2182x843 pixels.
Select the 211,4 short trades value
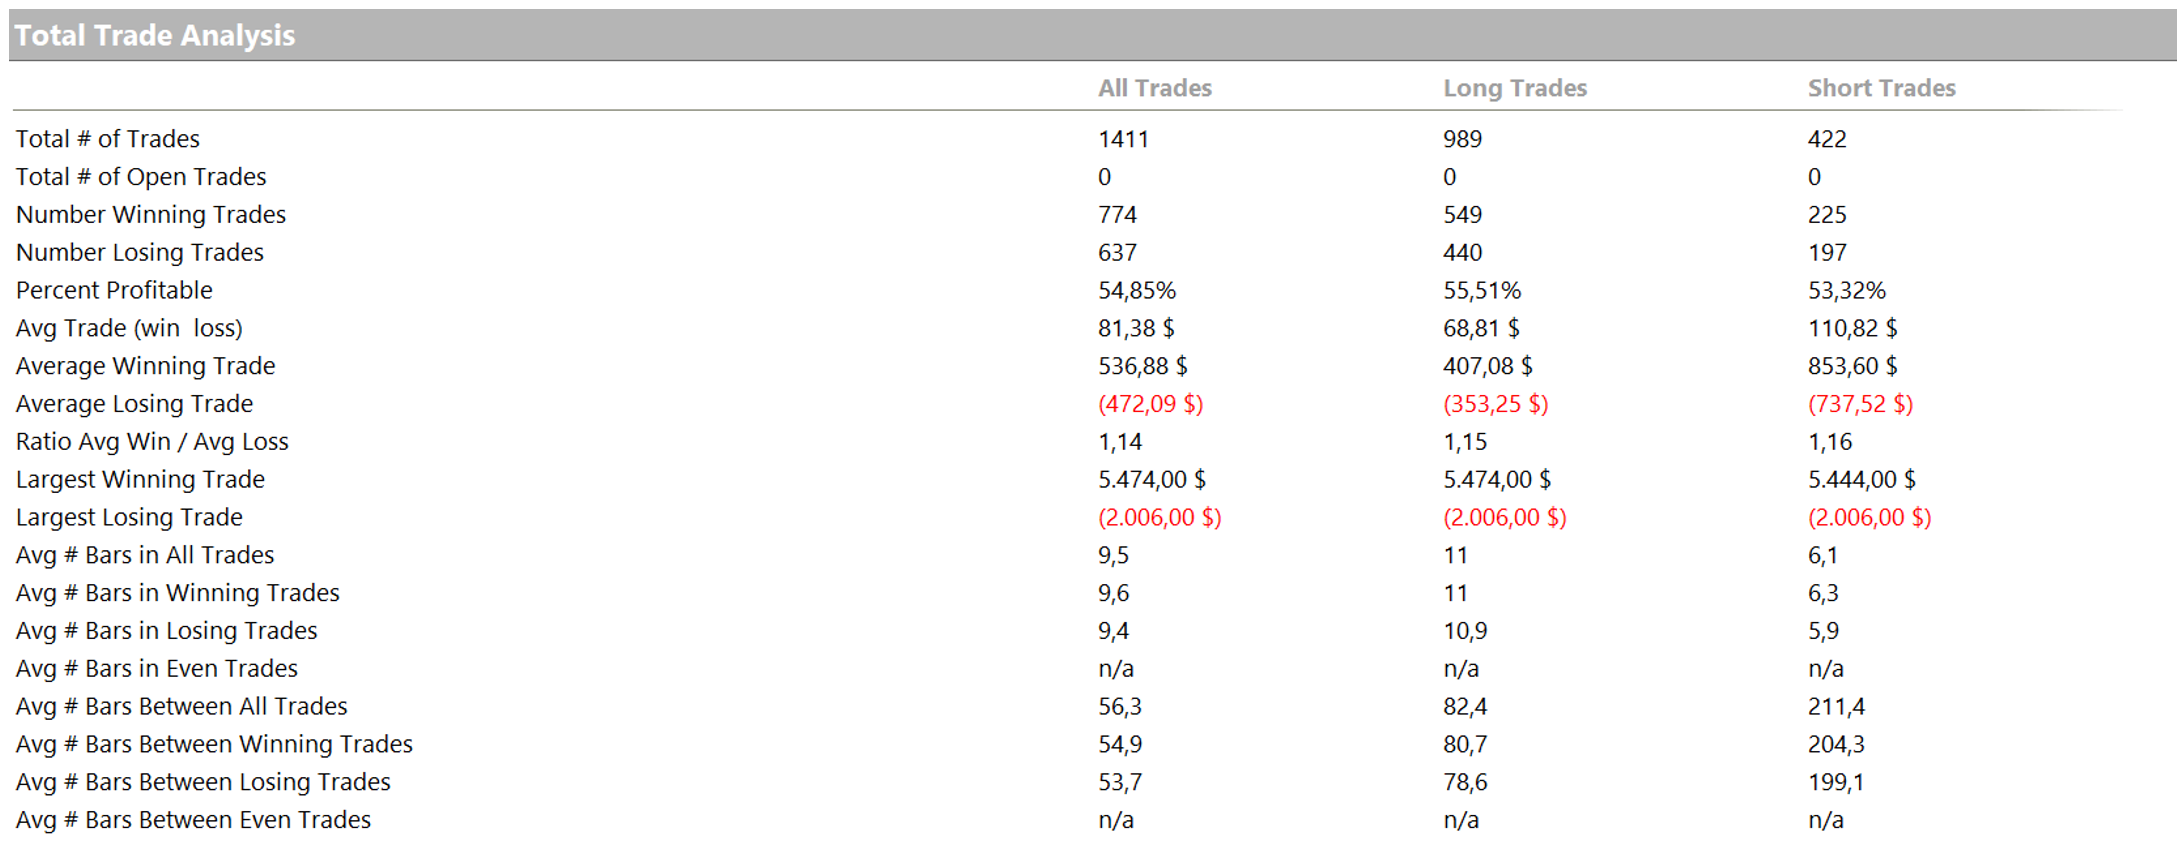coord(1836,707)
